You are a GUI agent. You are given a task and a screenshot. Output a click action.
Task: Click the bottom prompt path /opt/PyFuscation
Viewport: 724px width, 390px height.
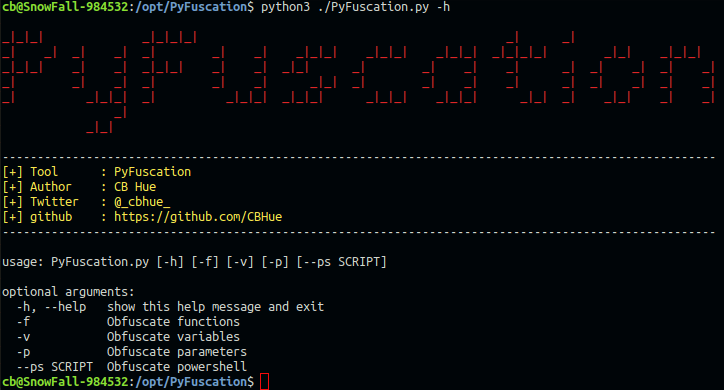191,382
